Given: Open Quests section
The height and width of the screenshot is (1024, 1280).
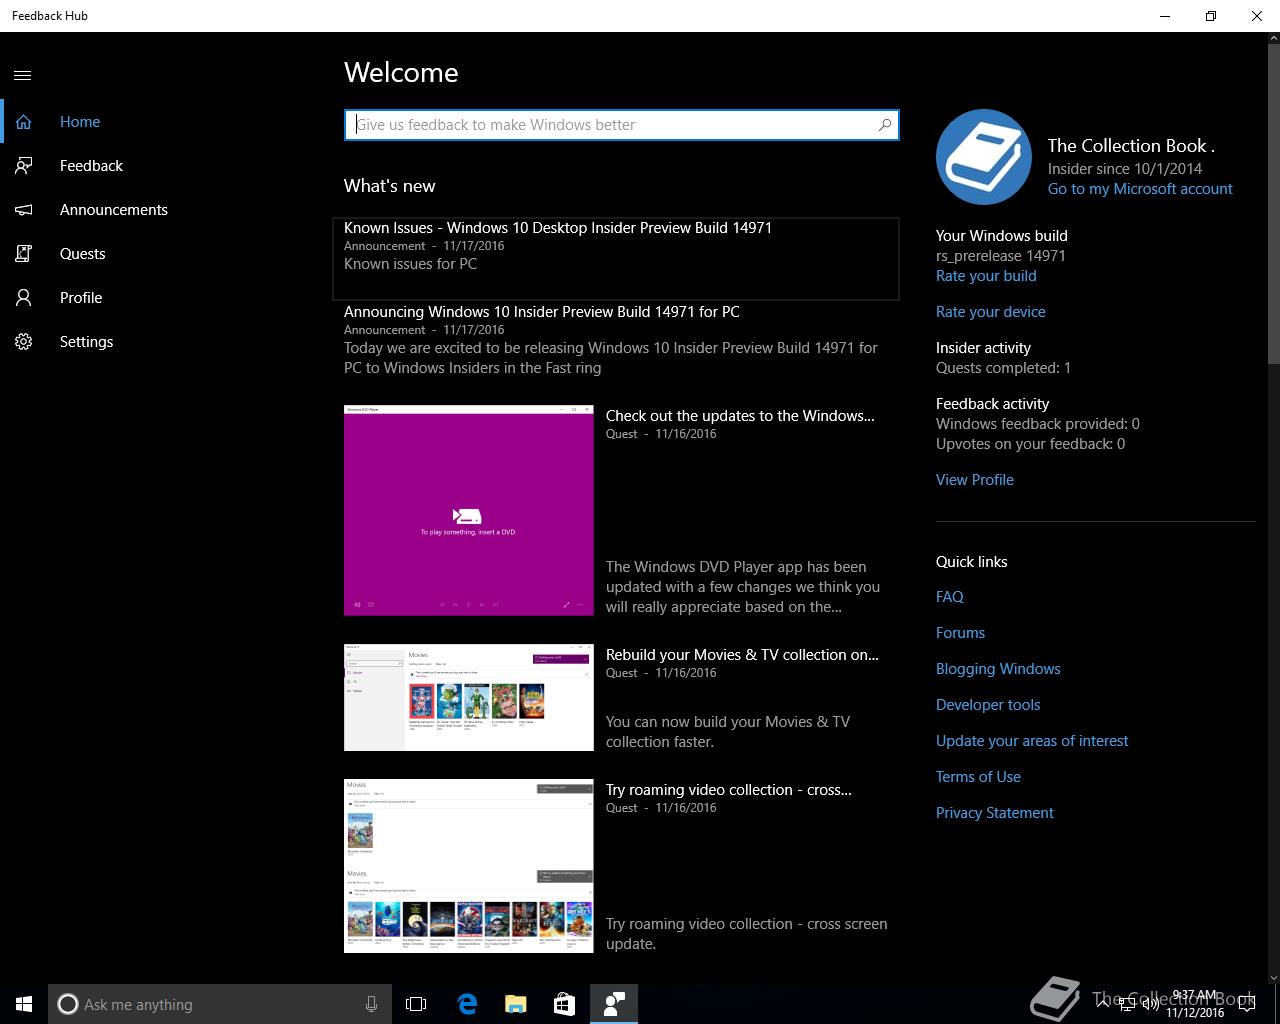Looking at the screenshot, I should [x=82, y=254].
